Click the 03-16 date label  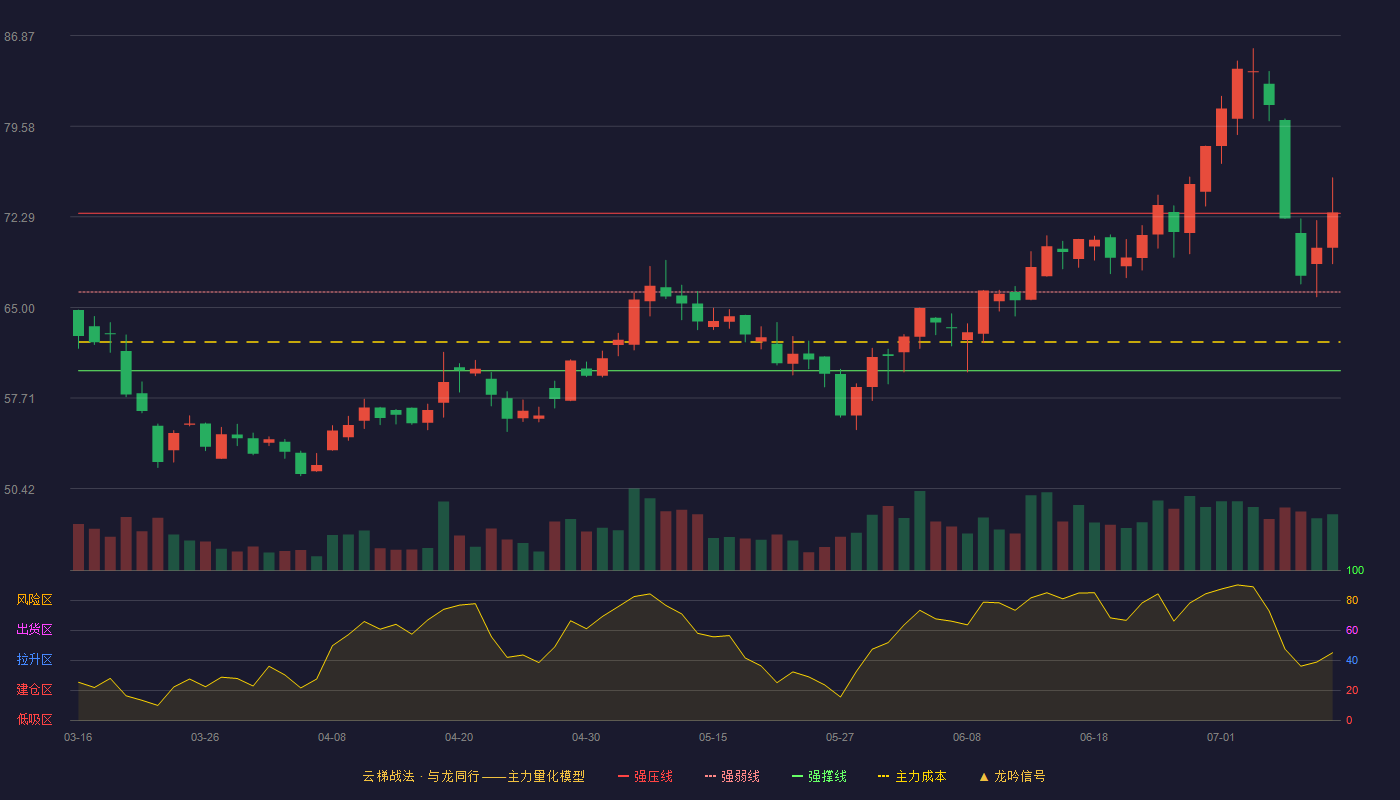78,737
